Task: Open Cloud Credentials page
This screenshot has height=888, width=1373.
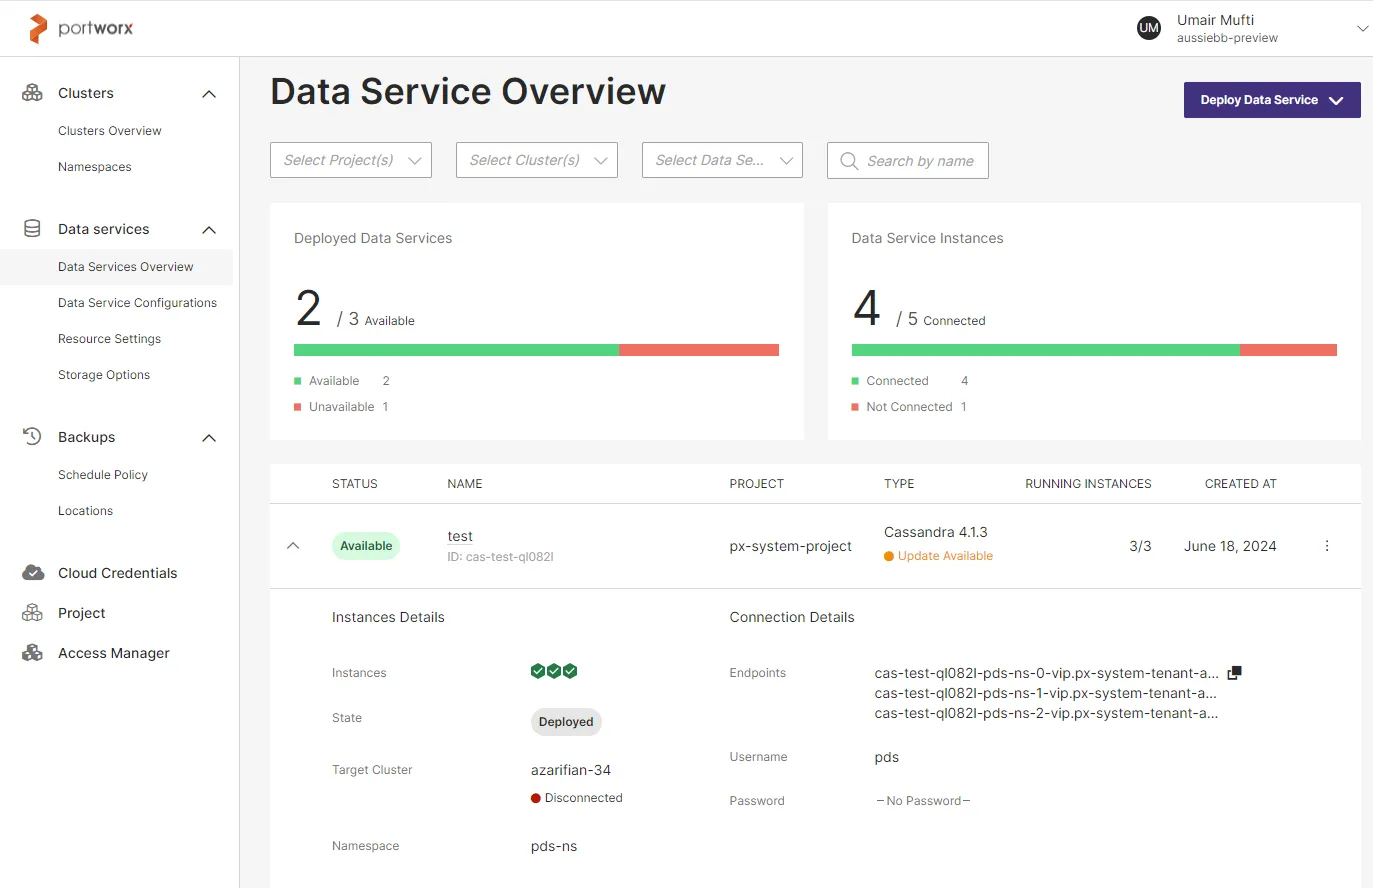Action: [117, 573]
